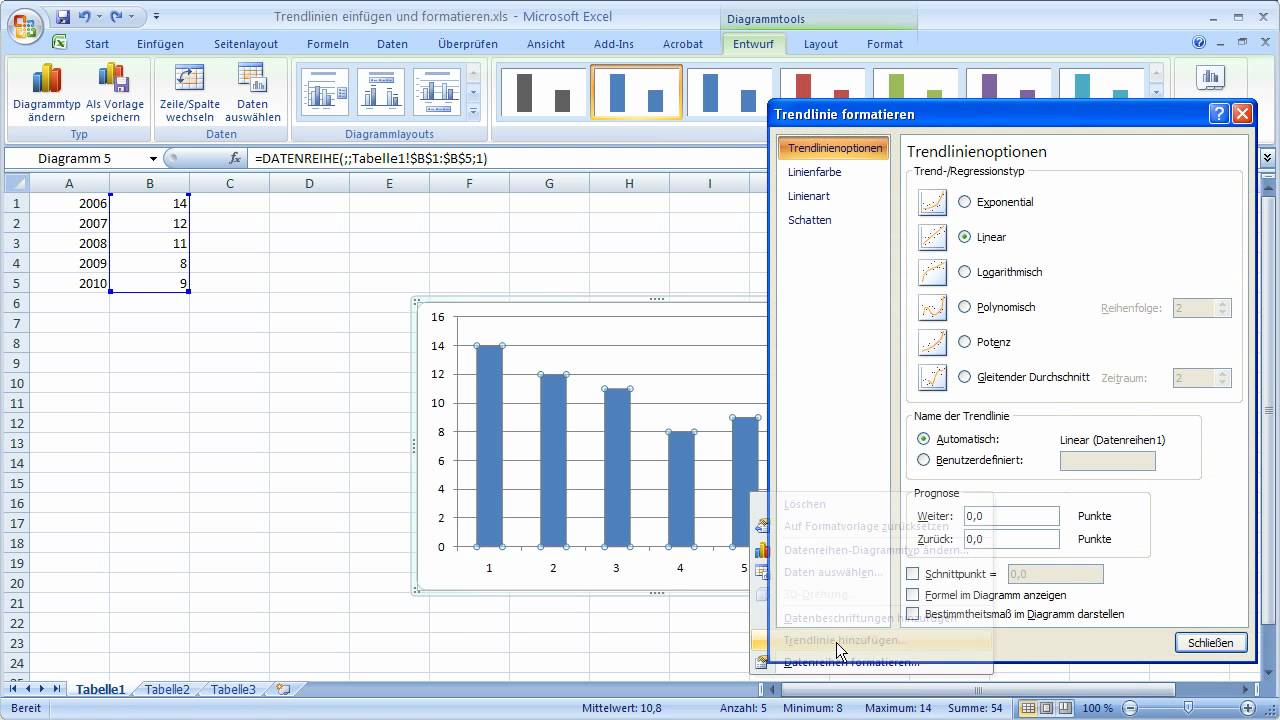Click the Polynomisch trend type icon
The width and height of the screenshot is (1280, 720).
pyautogui.click(x=932, y=307)
